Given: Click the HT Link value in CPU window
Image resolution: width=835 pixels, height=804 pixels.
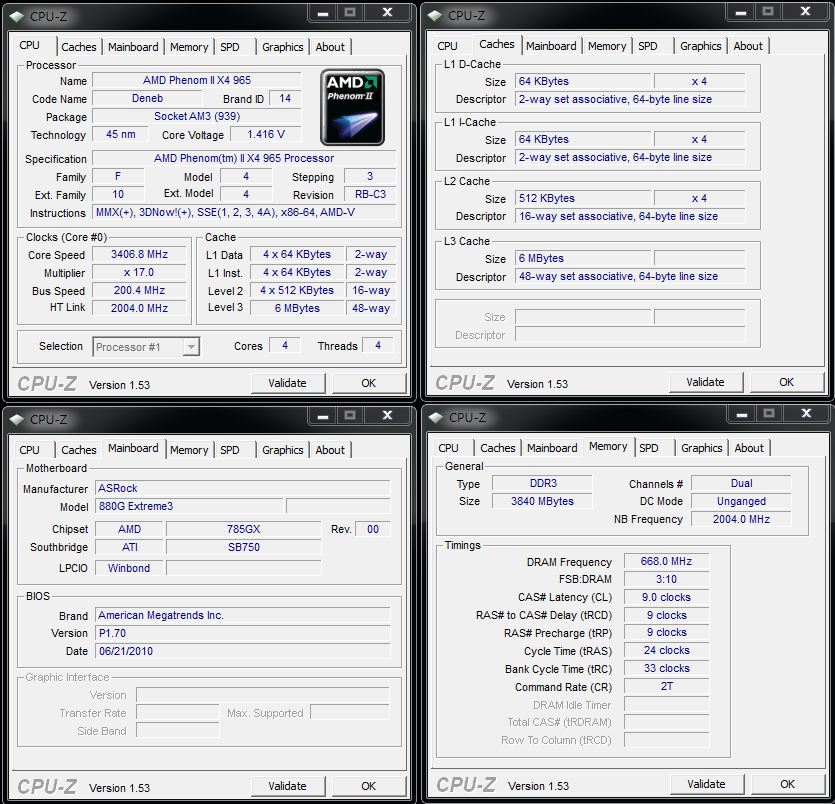Looking at the screenshot, I should (x=139, y=308).
